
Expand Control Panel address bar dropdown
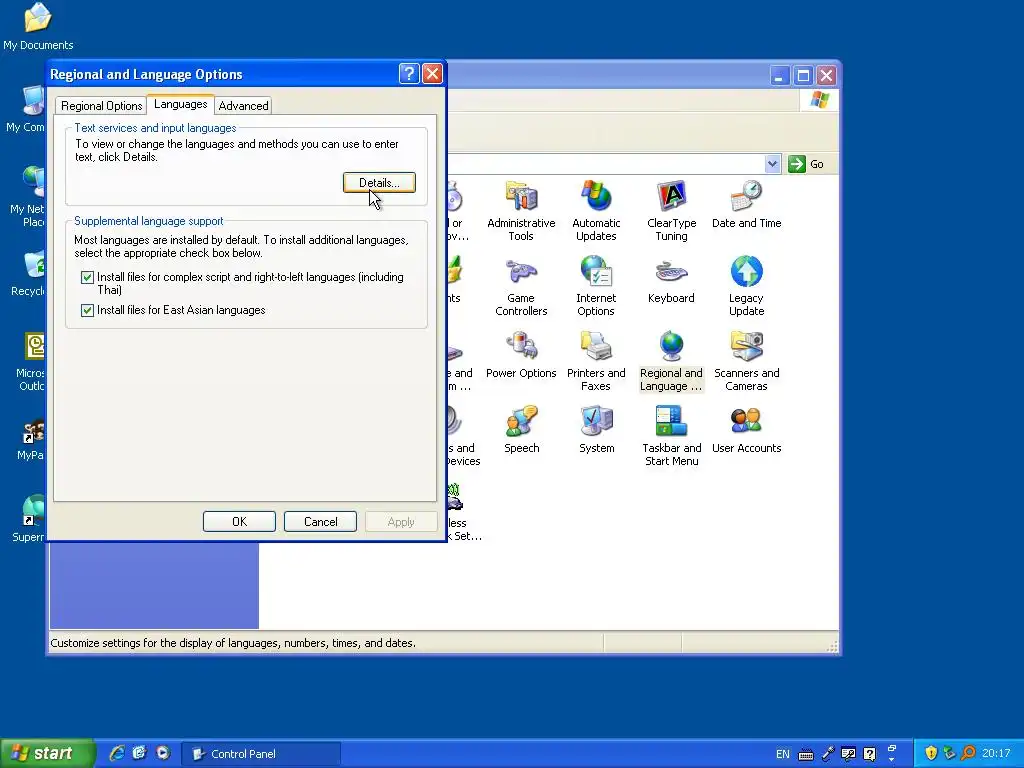[772, 164]
